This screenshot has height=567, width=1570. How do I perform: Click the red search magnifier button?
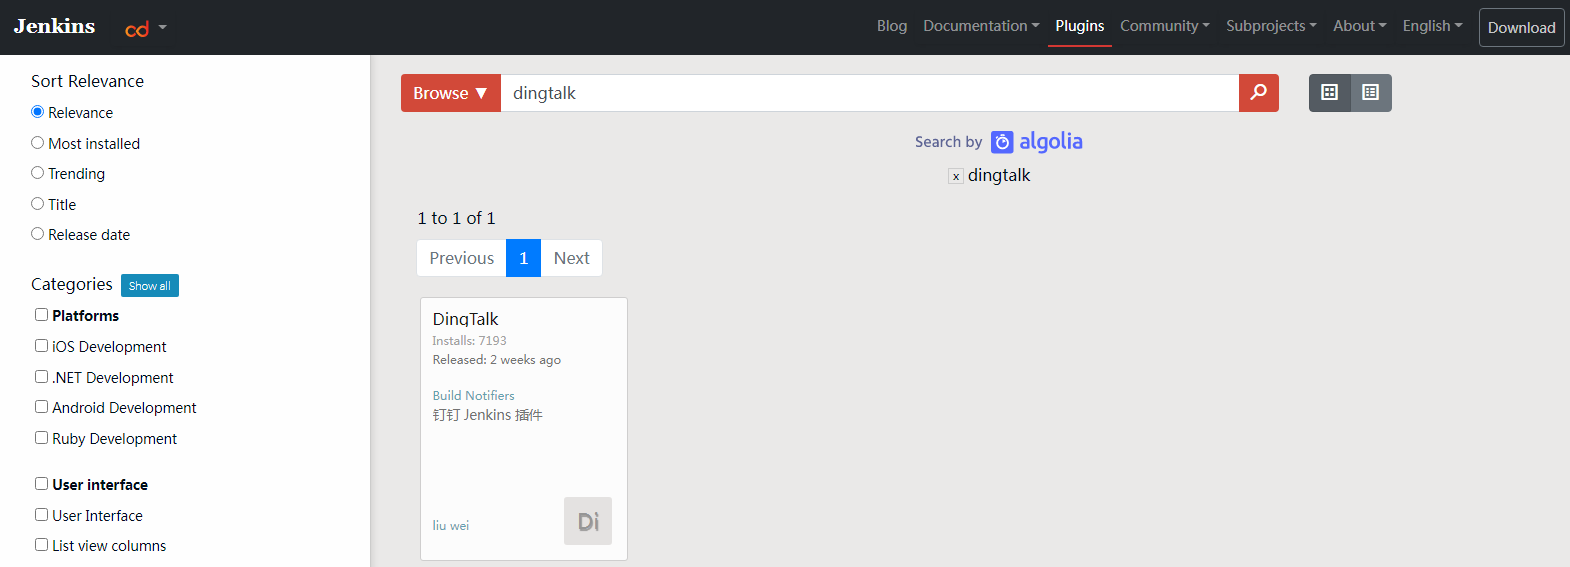pyautogui.click(x=1259, y=93)
